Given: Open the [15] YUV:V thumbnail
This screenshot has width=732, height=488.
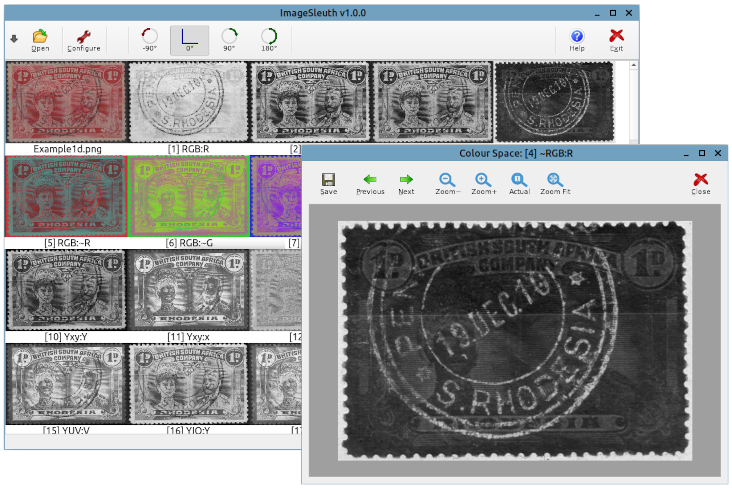Looking at the screenshot, I should 66,384.
